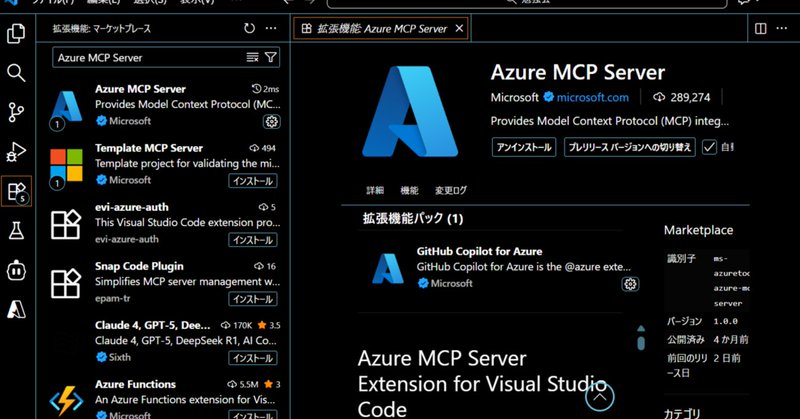
Task: Install the Snap Code Plugin extension
Action: (253, 299)
